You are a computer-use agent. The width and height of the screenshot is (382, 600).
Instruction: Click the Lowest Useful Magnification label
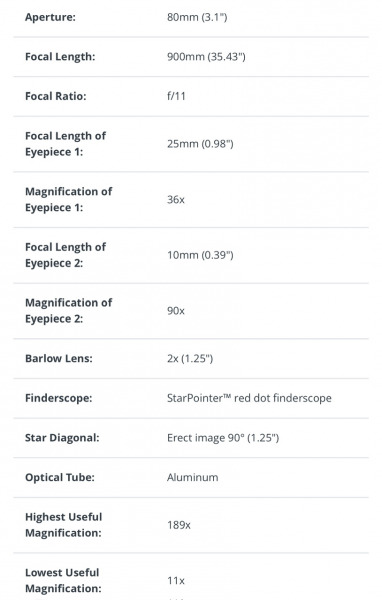coord(63,580)
